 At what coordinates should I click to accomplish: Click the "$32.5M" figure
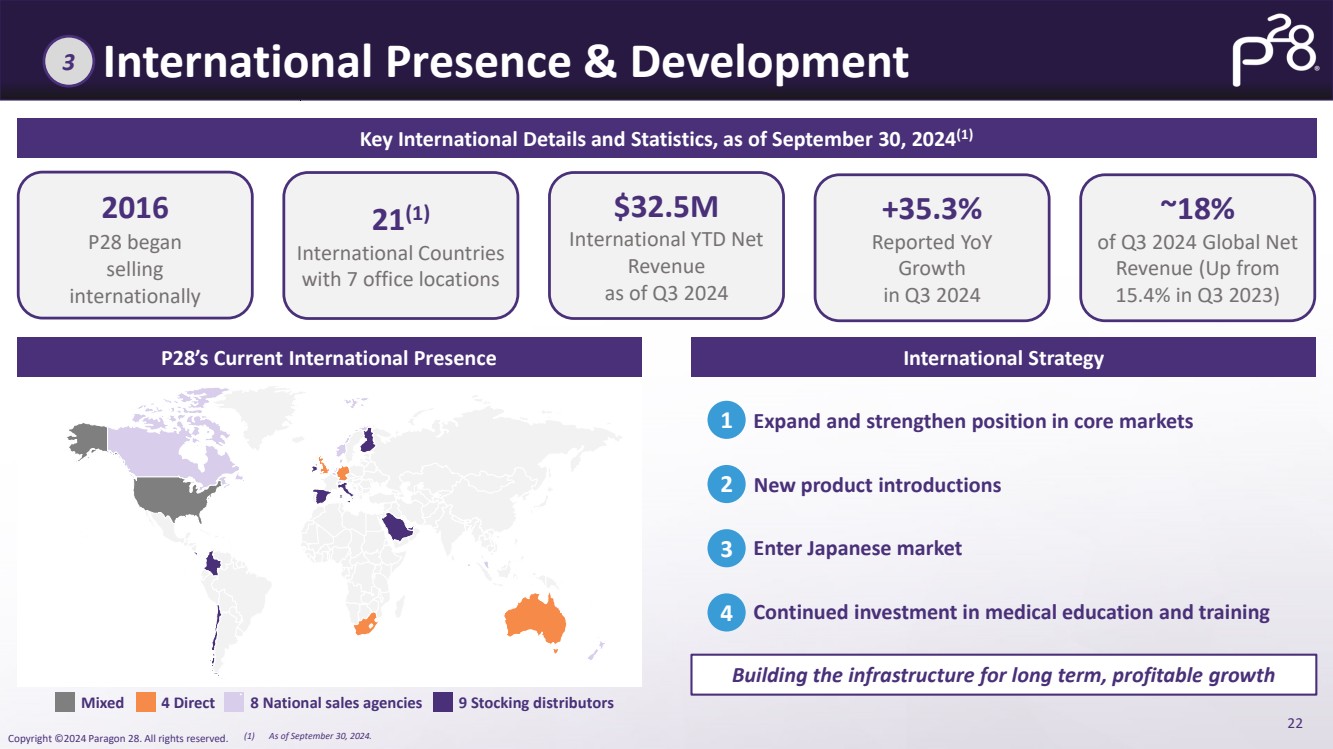pyautogui.click(x=666, y=207)
